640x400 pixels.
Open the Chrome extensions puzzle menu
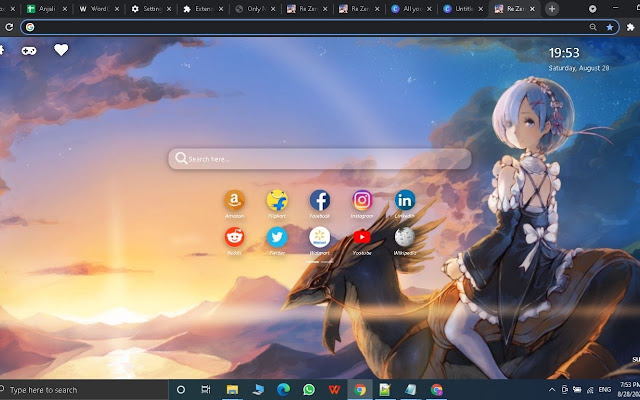point(630,27)
